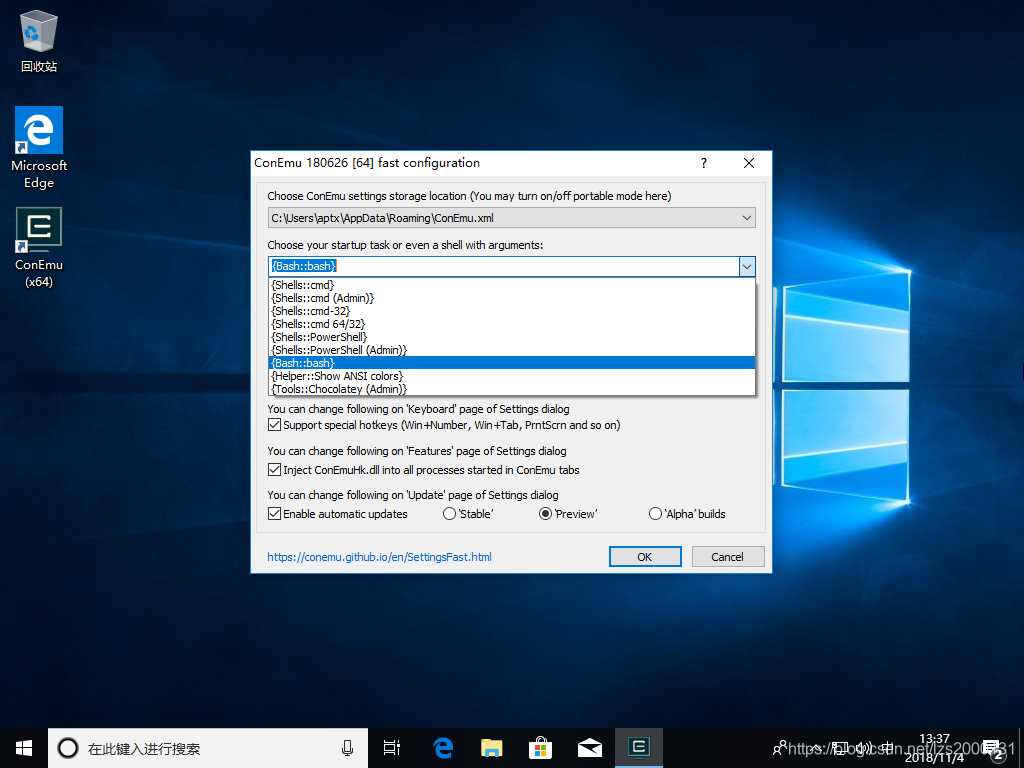Image resolution: width=1024 pixels, height=768 pixels.
Task: Select the 'Preview' update radio button
Action: (545, 514)
